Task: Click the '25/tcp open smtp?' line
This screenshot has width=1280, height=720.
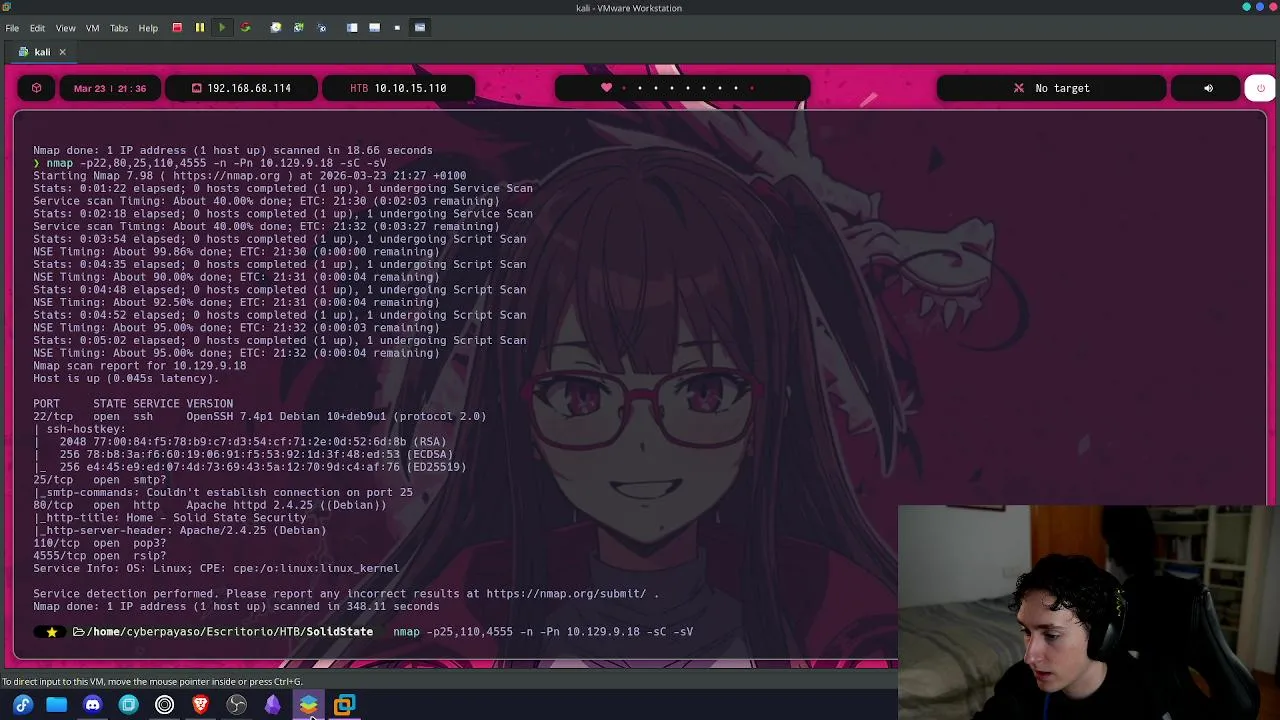Action: [100, 480]
